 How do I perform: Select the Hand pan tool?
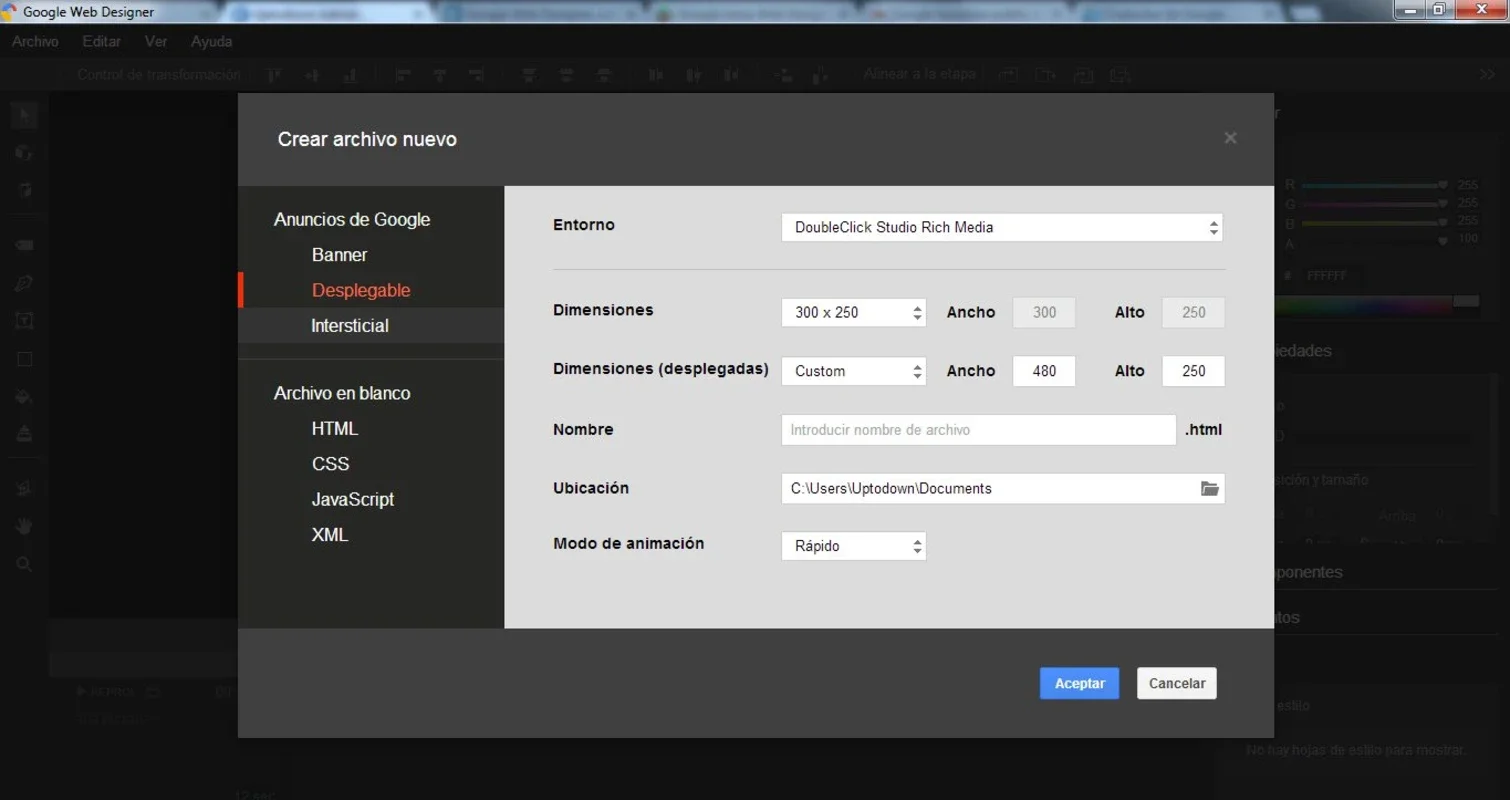point(25,526)
